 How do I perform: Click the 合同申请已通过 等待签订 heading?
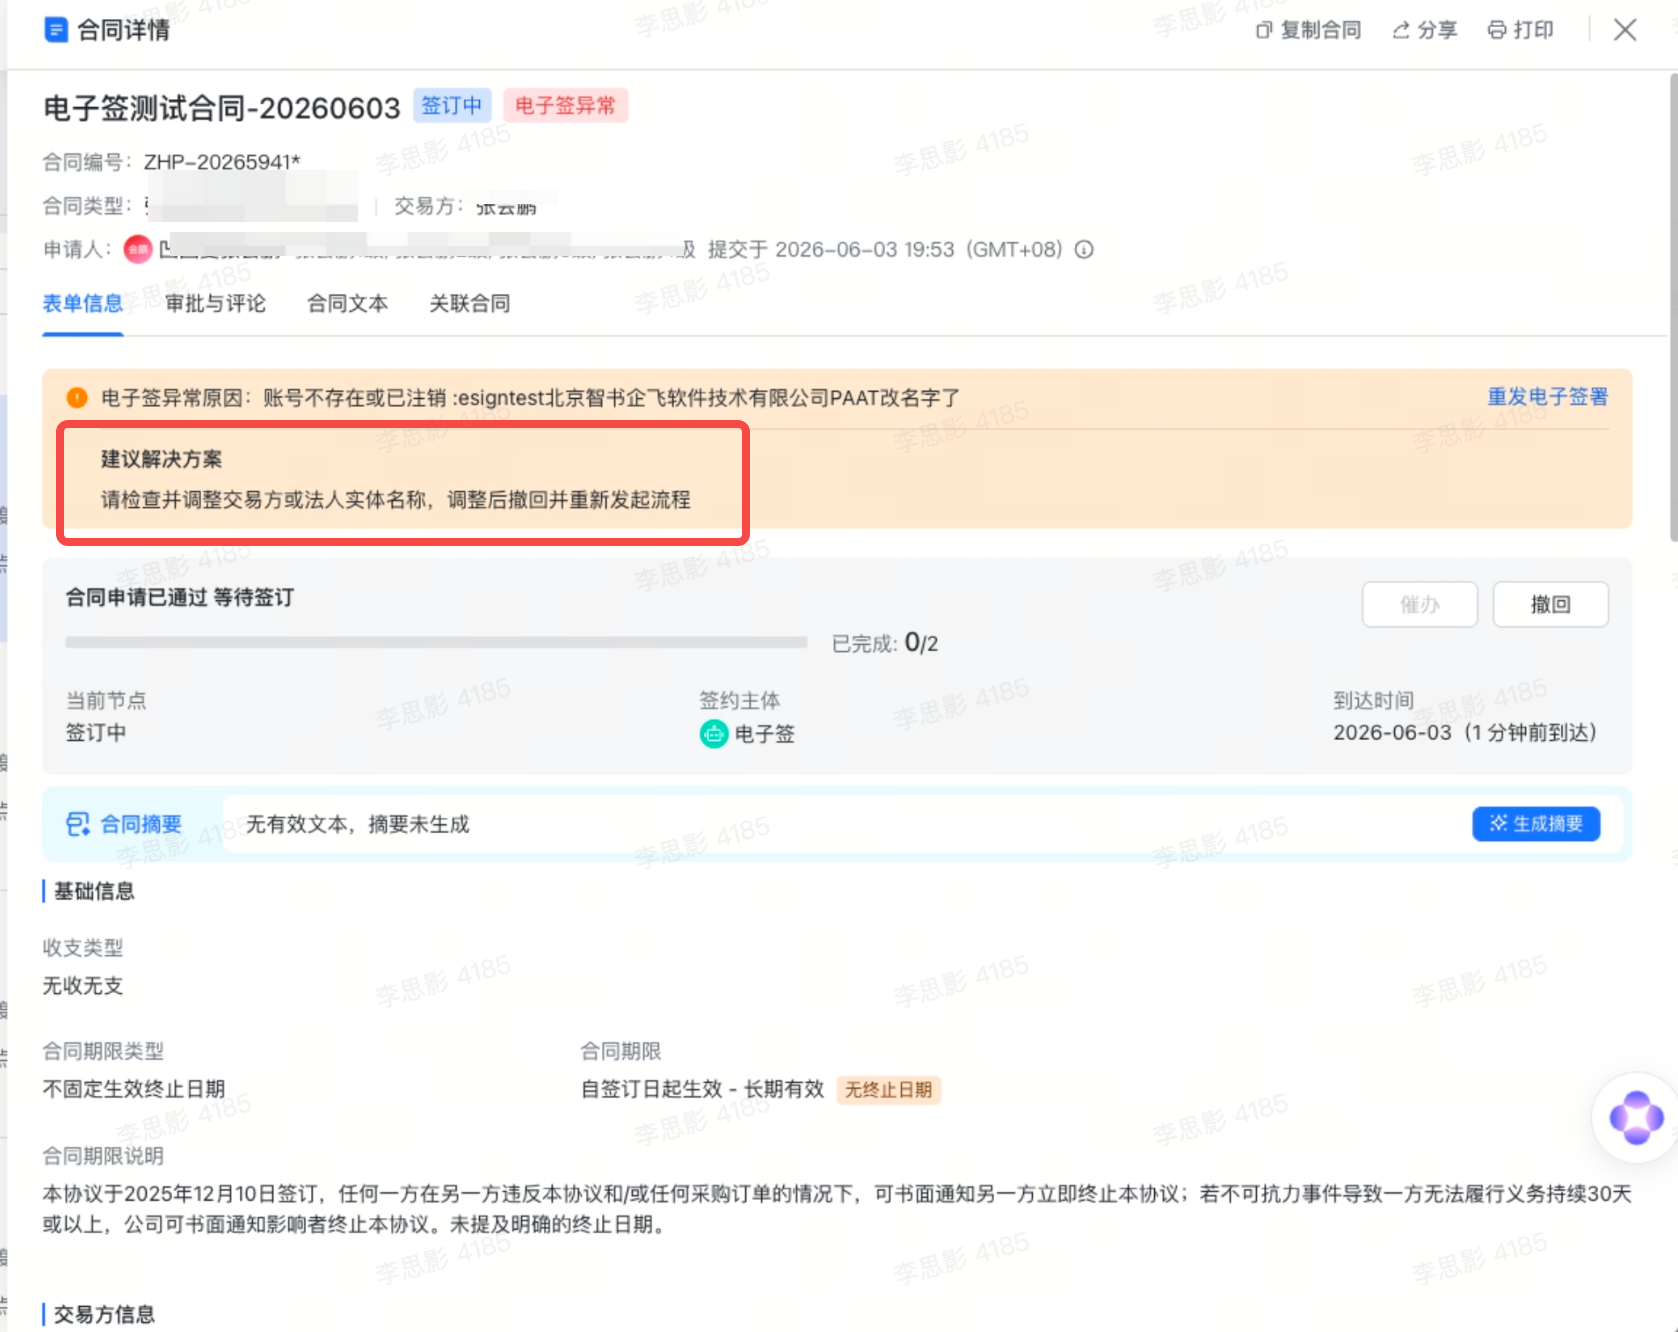point(180,597)
